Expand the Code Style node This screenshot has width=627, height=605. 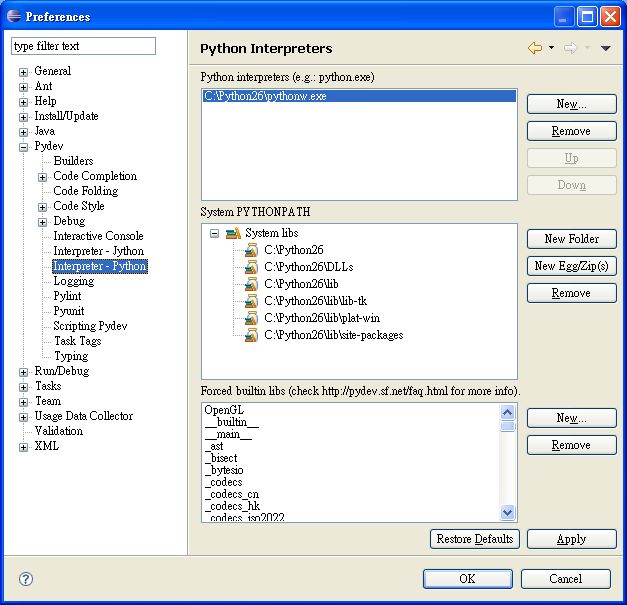coord(42,207)
